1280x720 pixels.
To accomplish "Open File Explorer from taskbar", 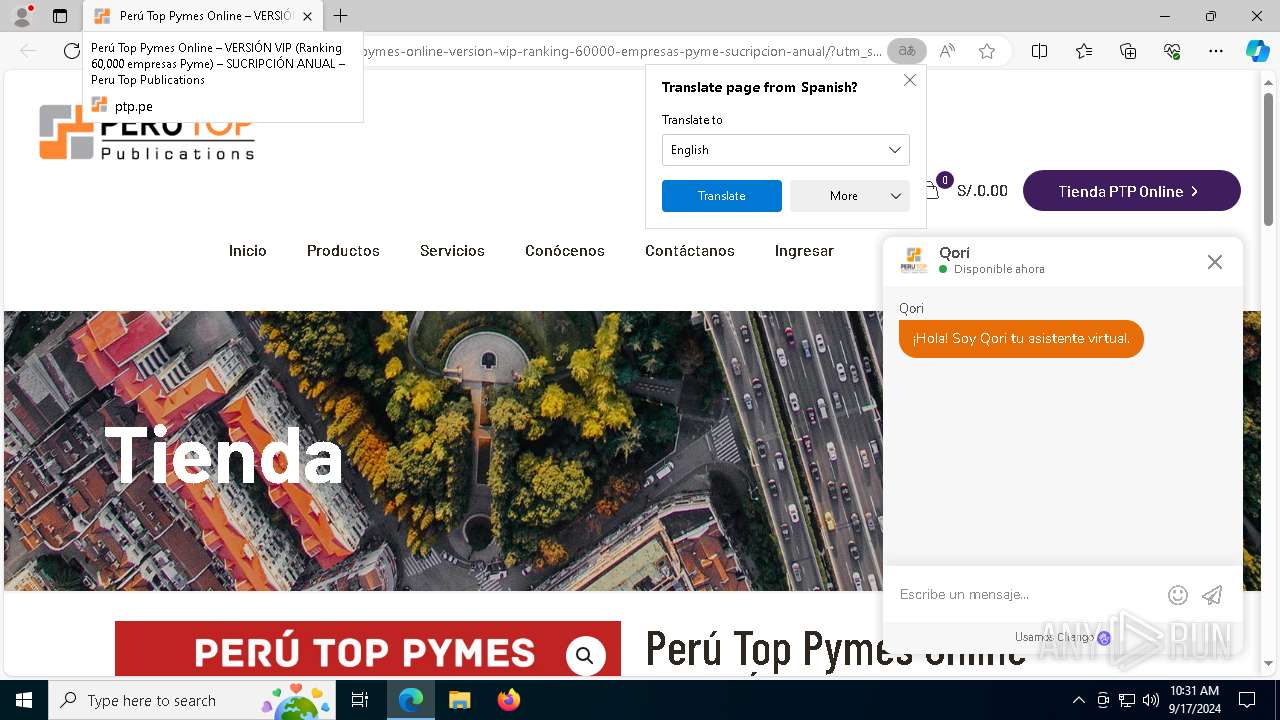I will [459, 700].
